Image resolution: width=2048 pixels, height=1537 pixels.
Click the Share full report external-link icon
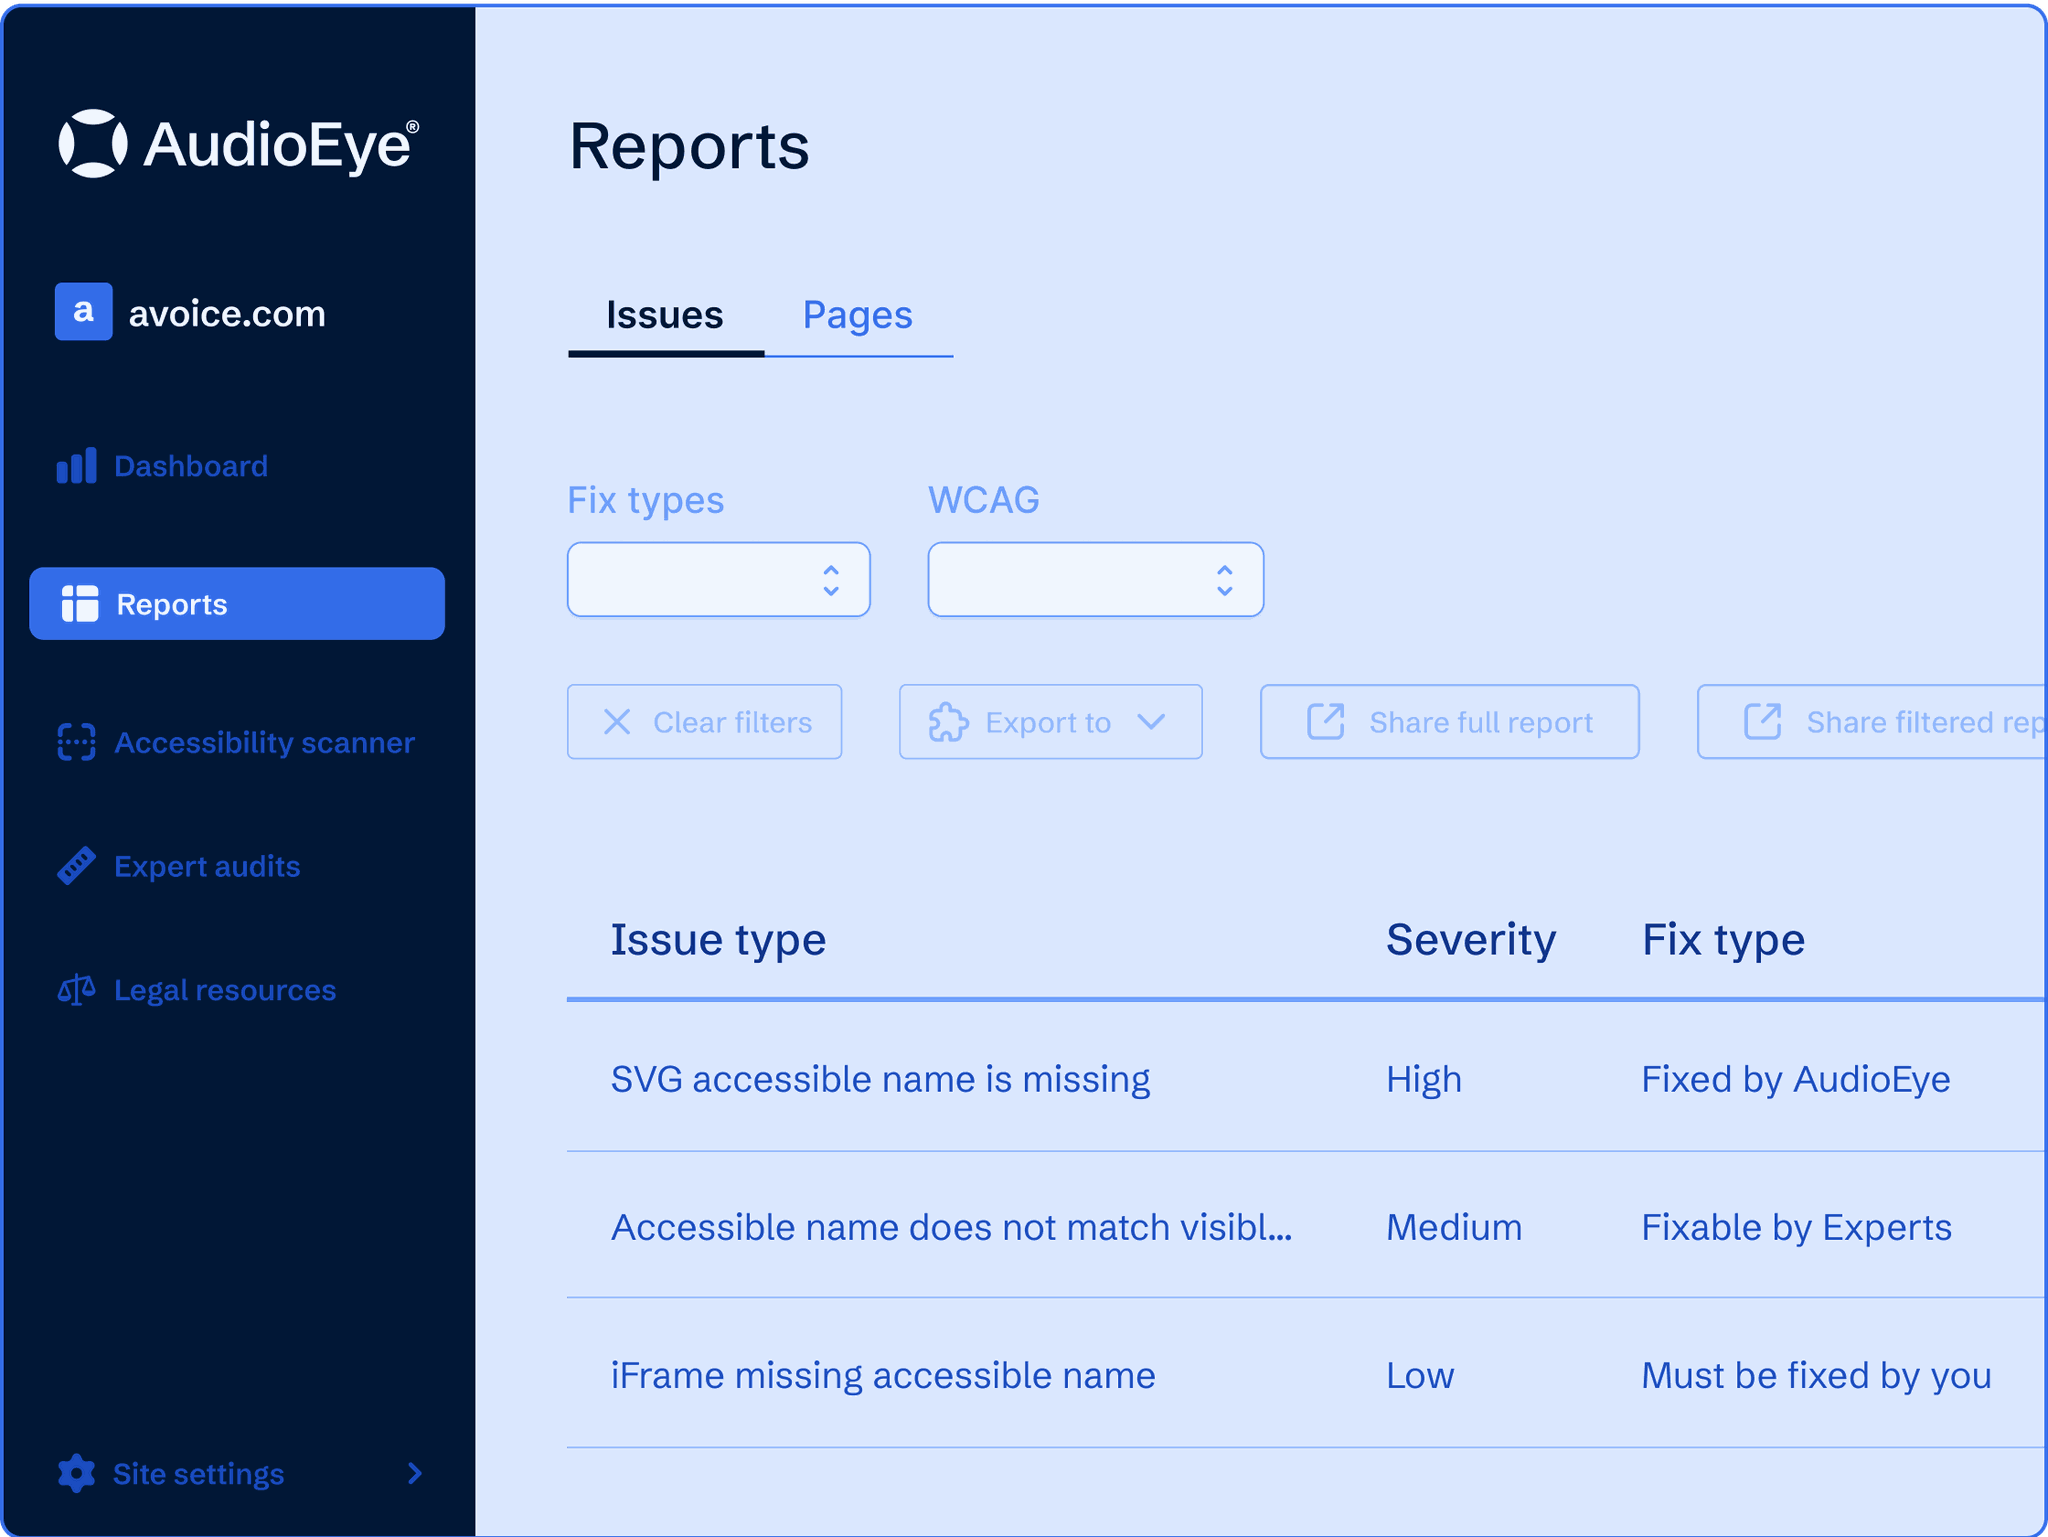[1323, 721]
